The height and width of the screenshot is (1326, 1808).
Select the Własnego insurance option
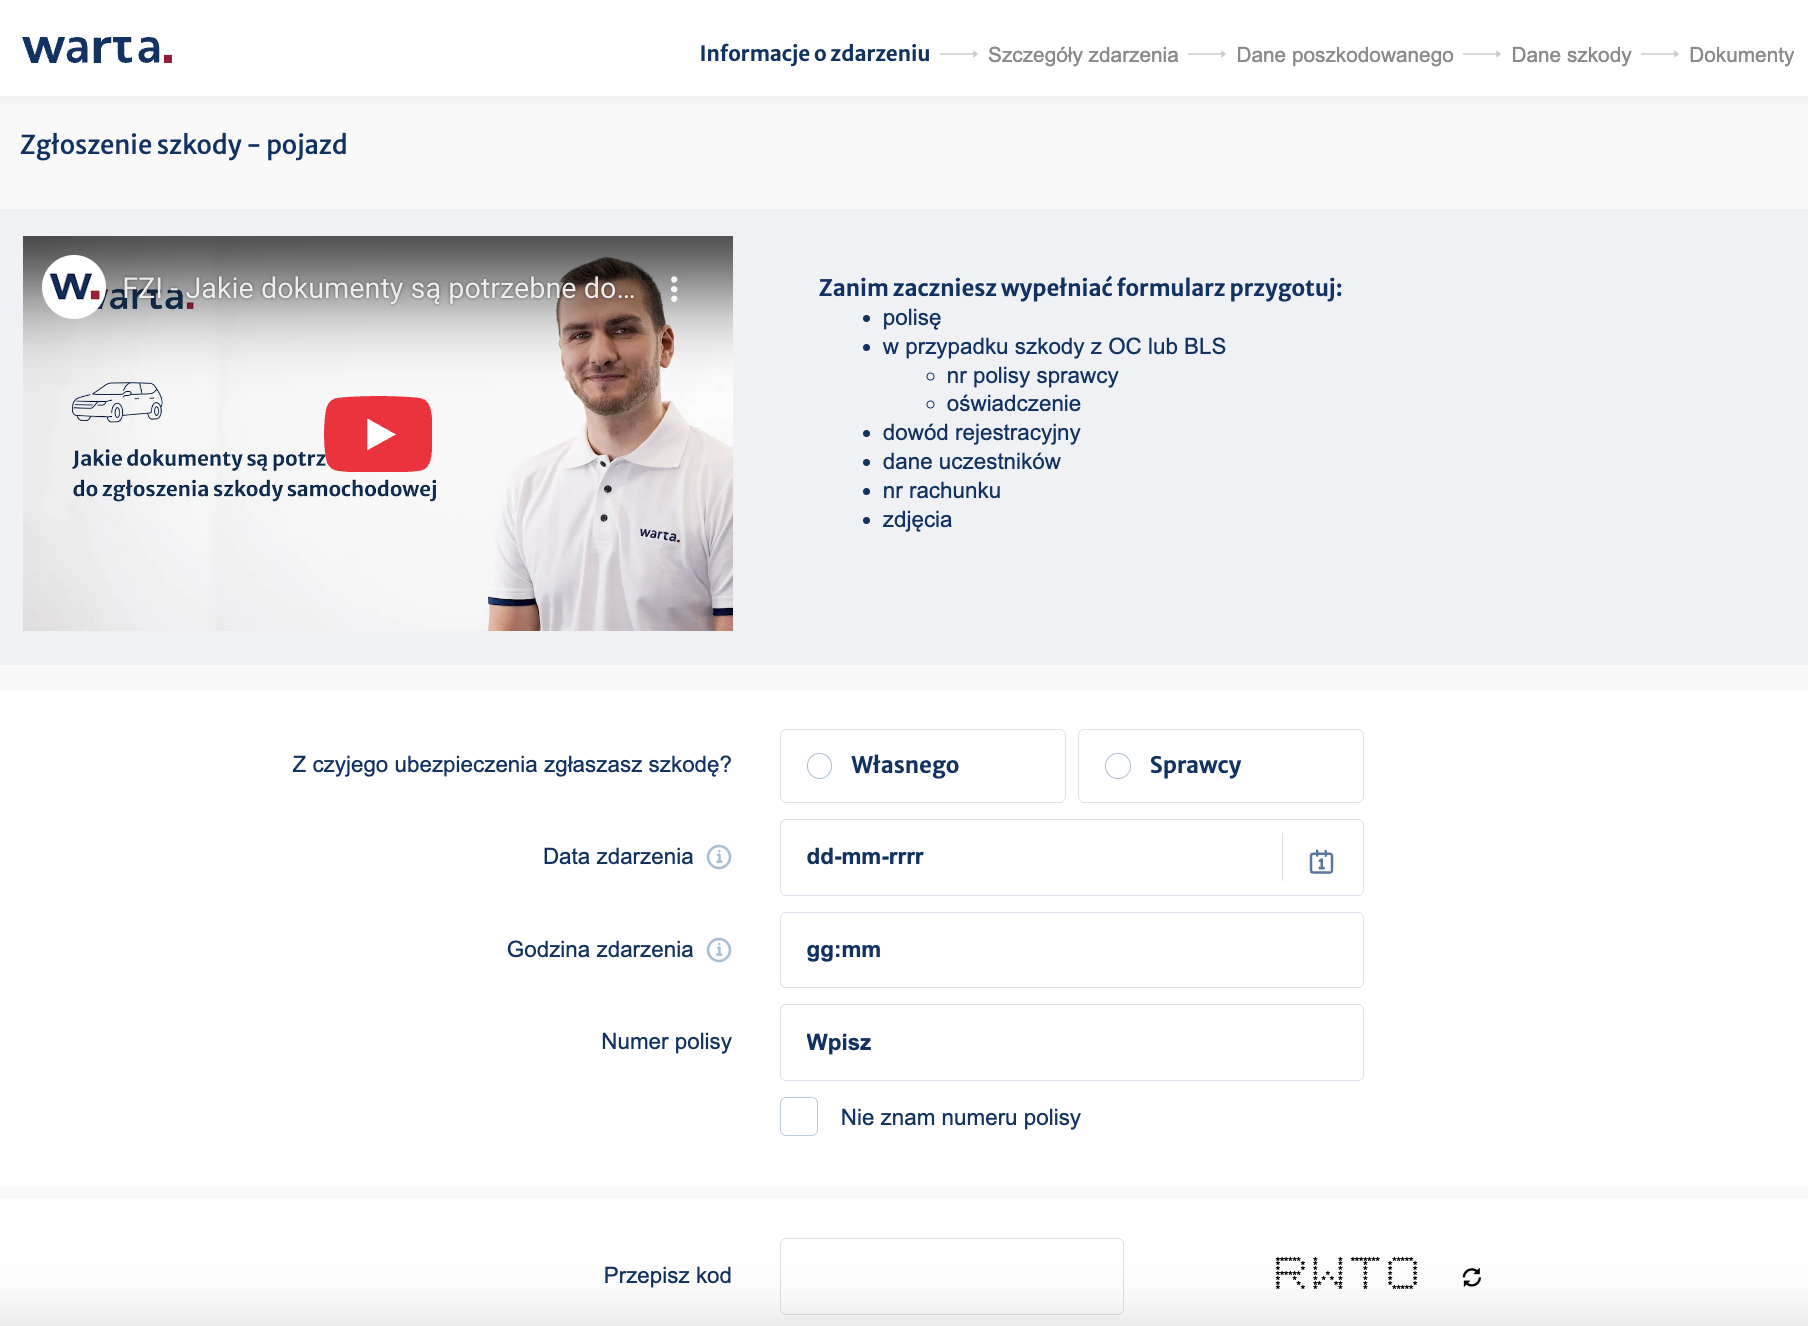(820, 765)
